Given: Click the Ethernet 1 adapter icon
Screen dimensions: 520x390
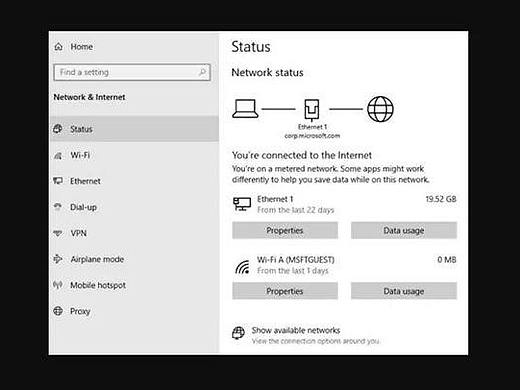Looking at the screenshot, I should pos(242,204).
